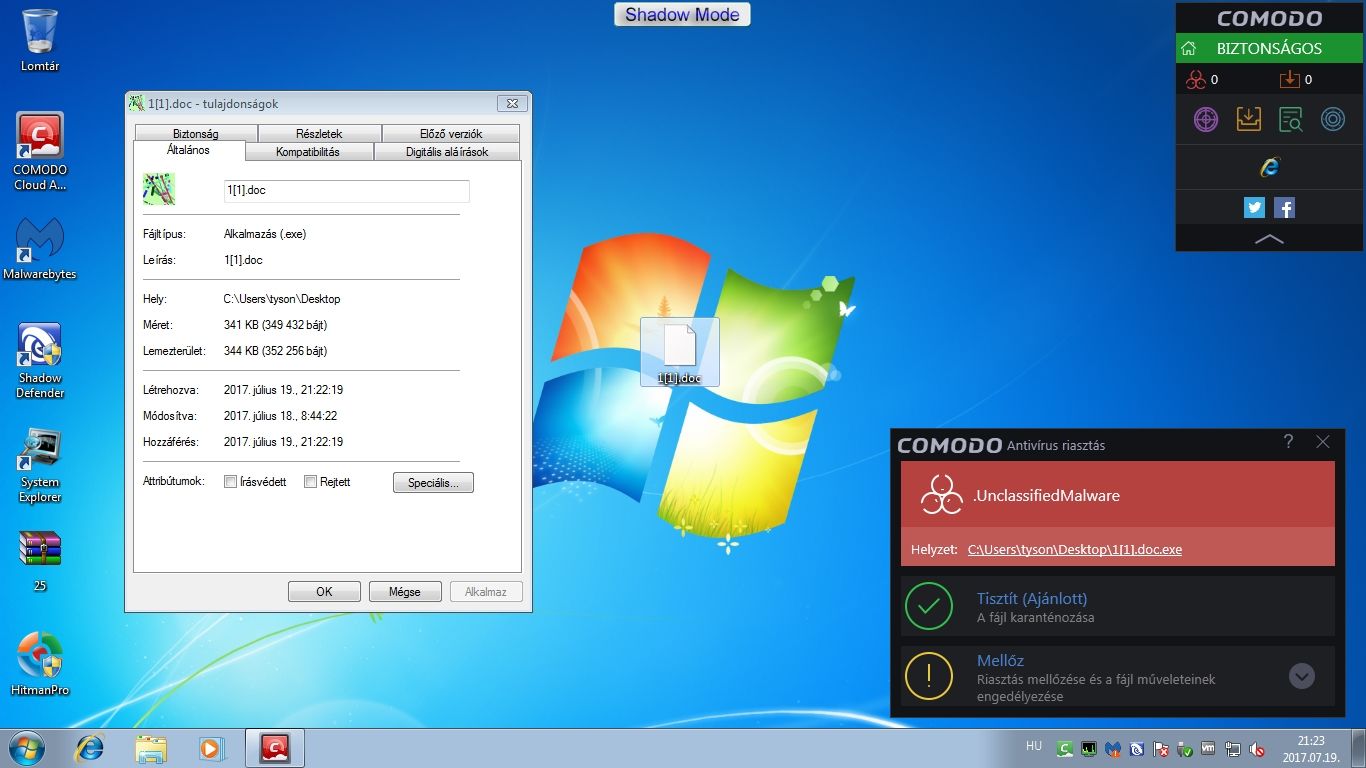
Task: Click Mégse to cancel properties dialog
Action: (x=405, y=592)
